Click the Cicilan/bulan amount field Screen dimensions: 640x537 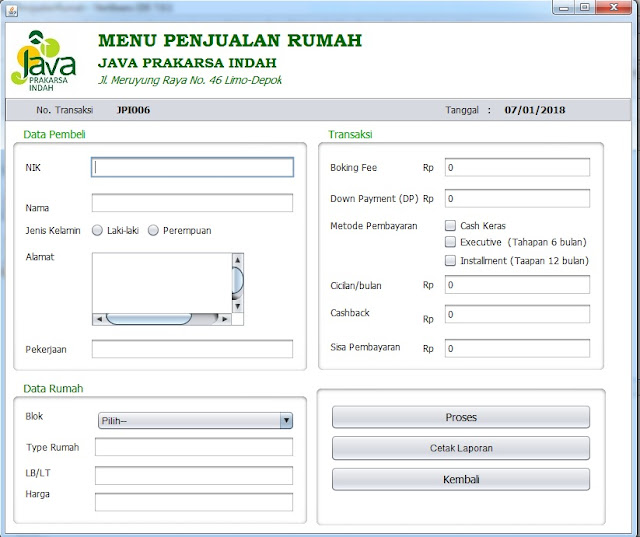click(517, 284)
